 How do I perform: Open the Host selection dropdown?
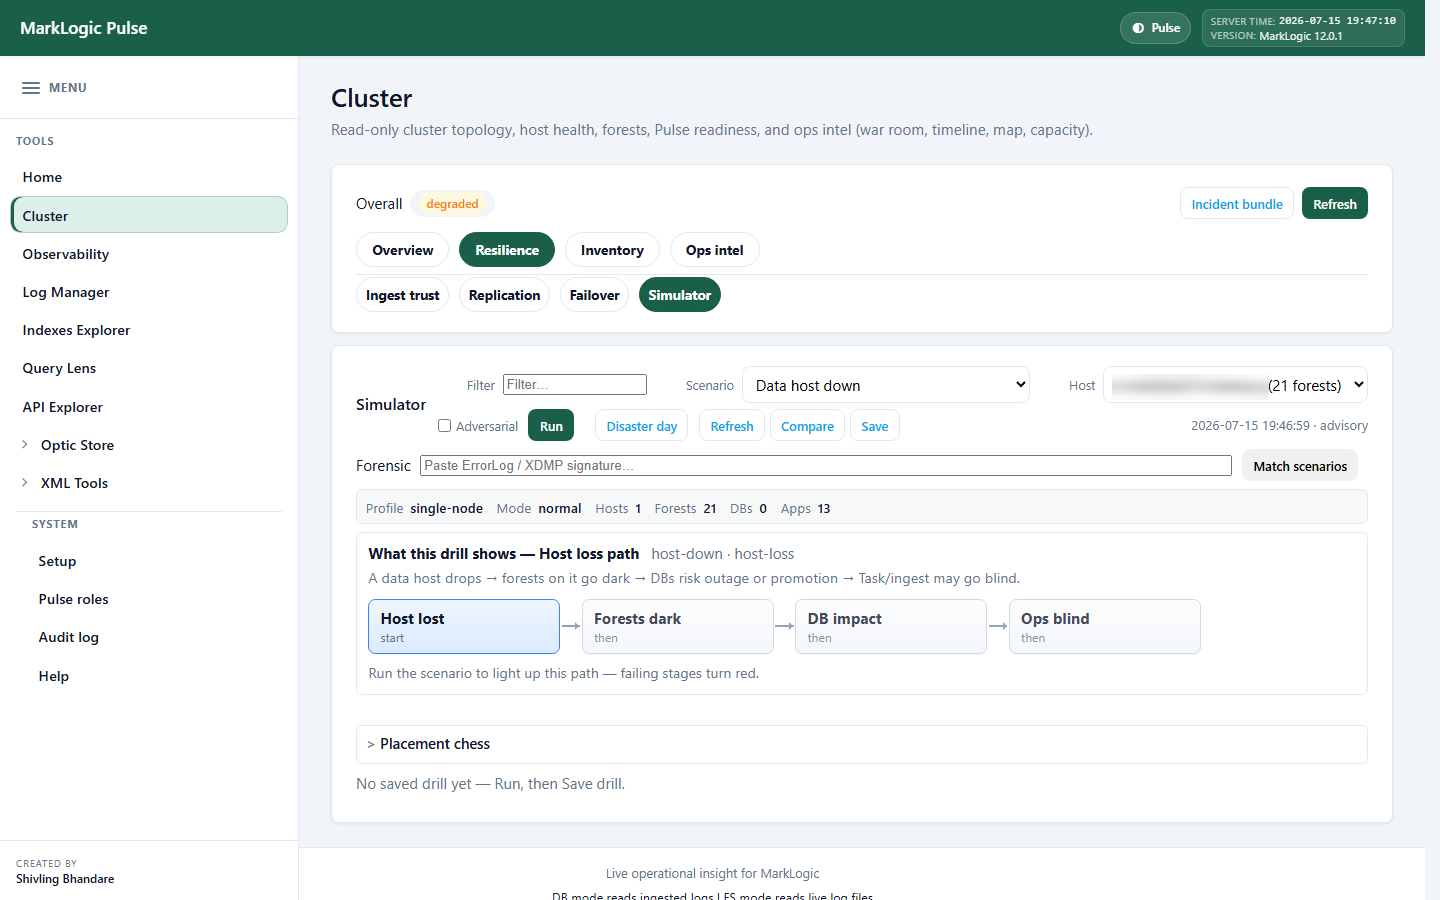click(1235, 385)
